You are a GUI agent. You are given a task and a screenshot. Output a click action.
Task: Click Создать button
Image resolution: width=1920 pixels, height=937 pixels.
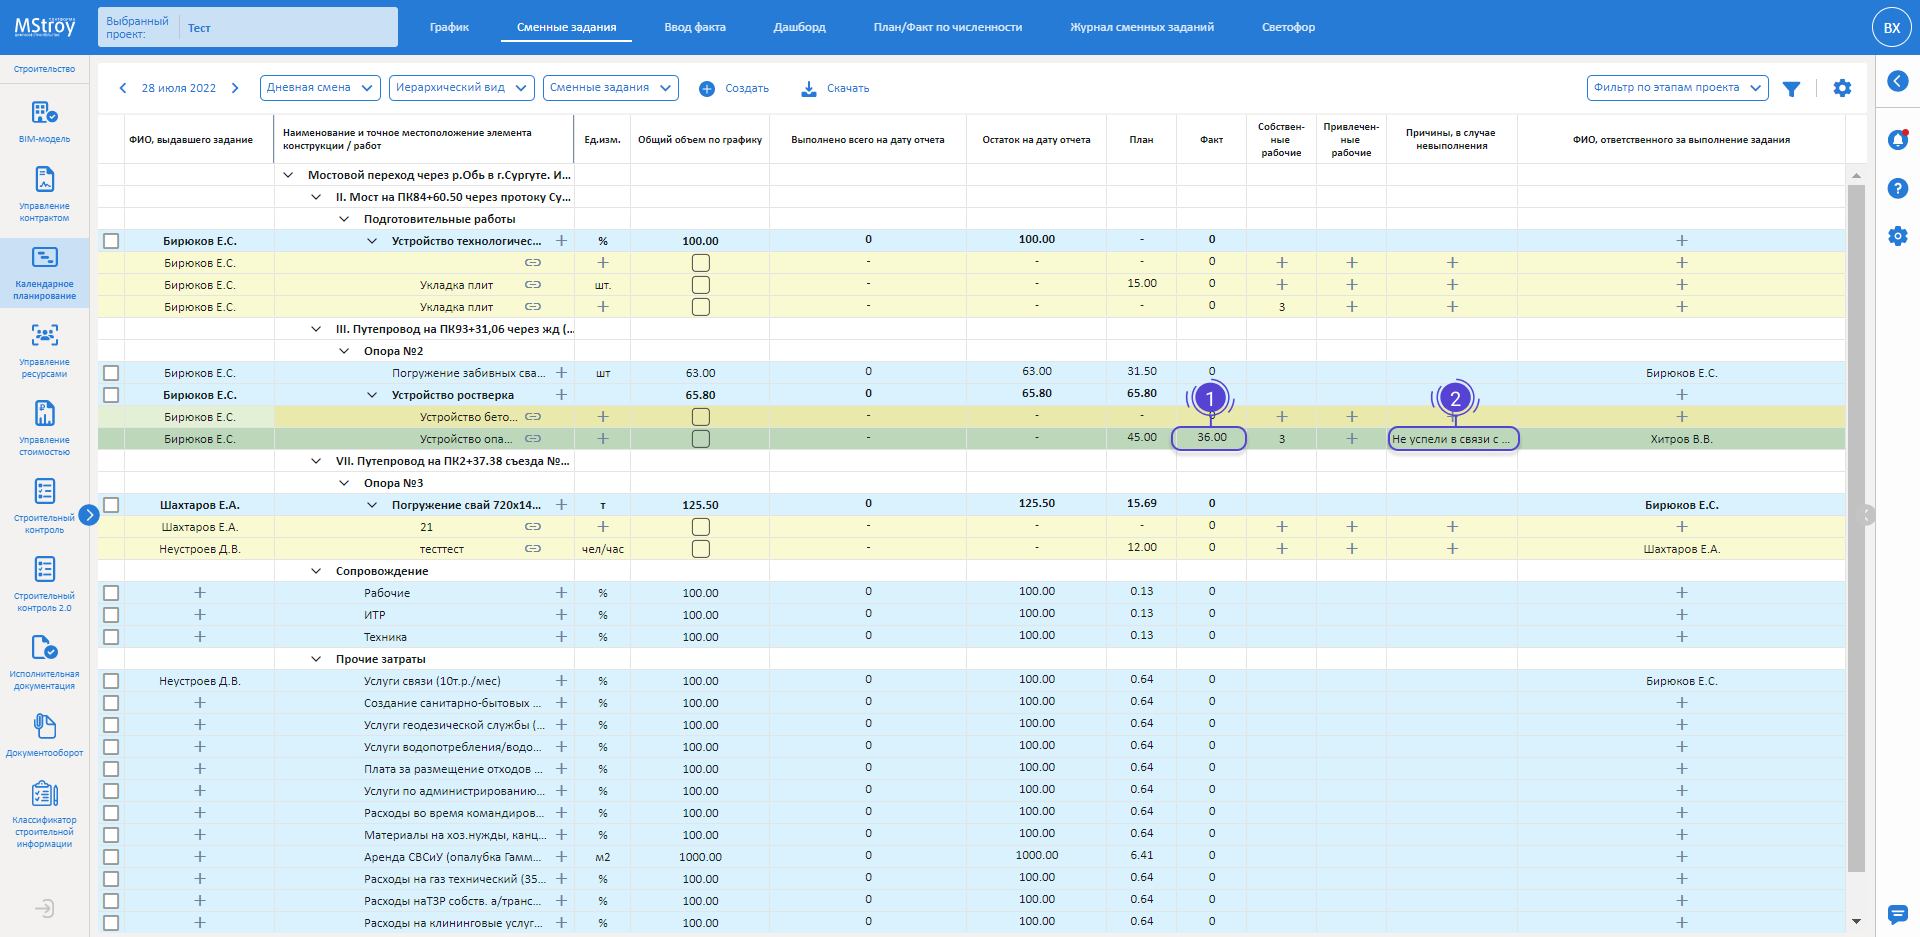pyautogui.click(x=734, y=89)
